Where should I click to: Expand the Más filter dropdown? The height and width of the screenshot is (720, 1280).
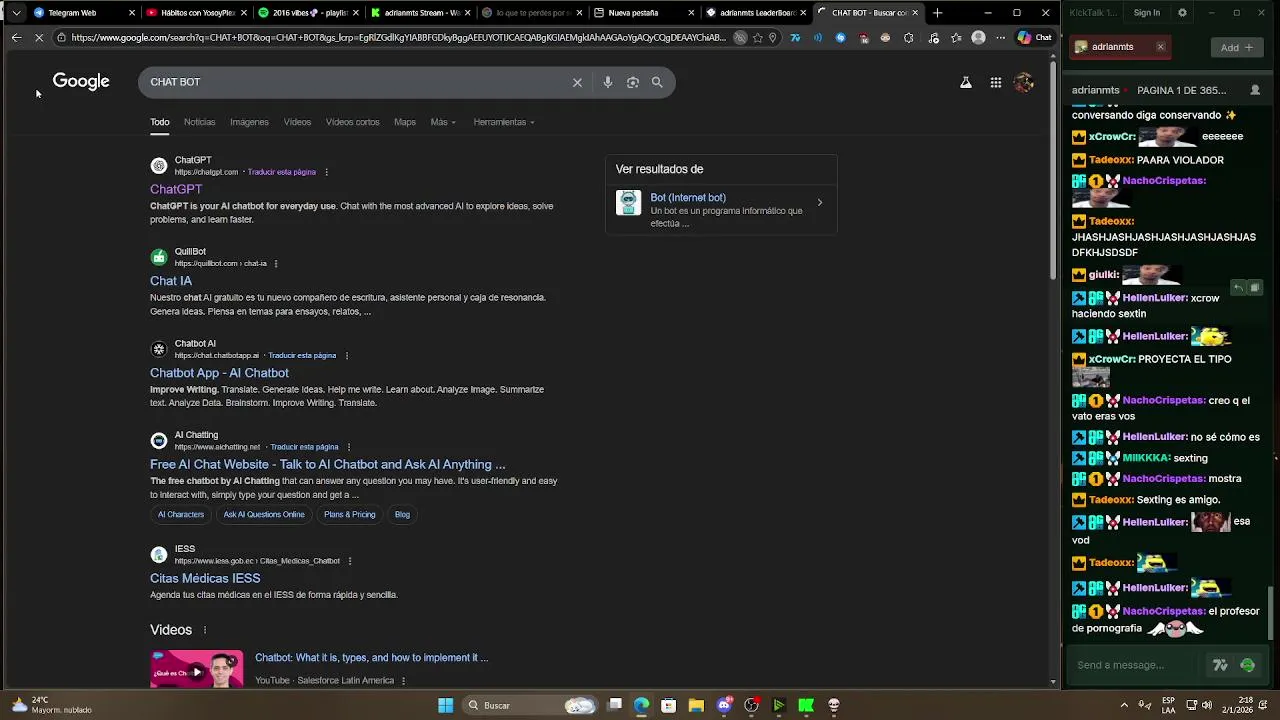(443, 122)
